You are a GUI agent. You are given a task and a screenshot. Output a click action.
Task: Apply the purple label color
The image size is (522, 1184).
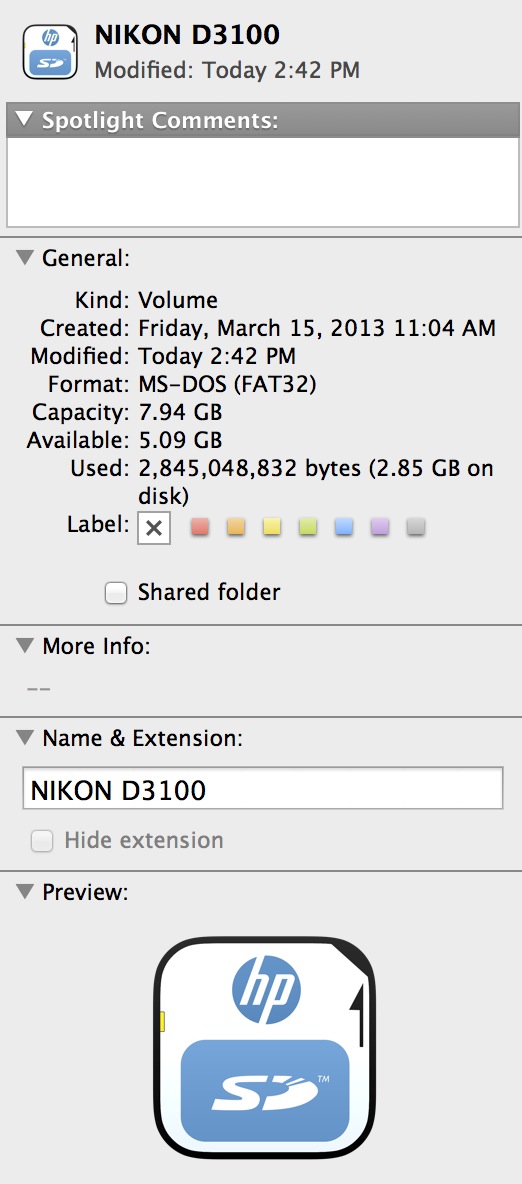click(x=380, y=527)
